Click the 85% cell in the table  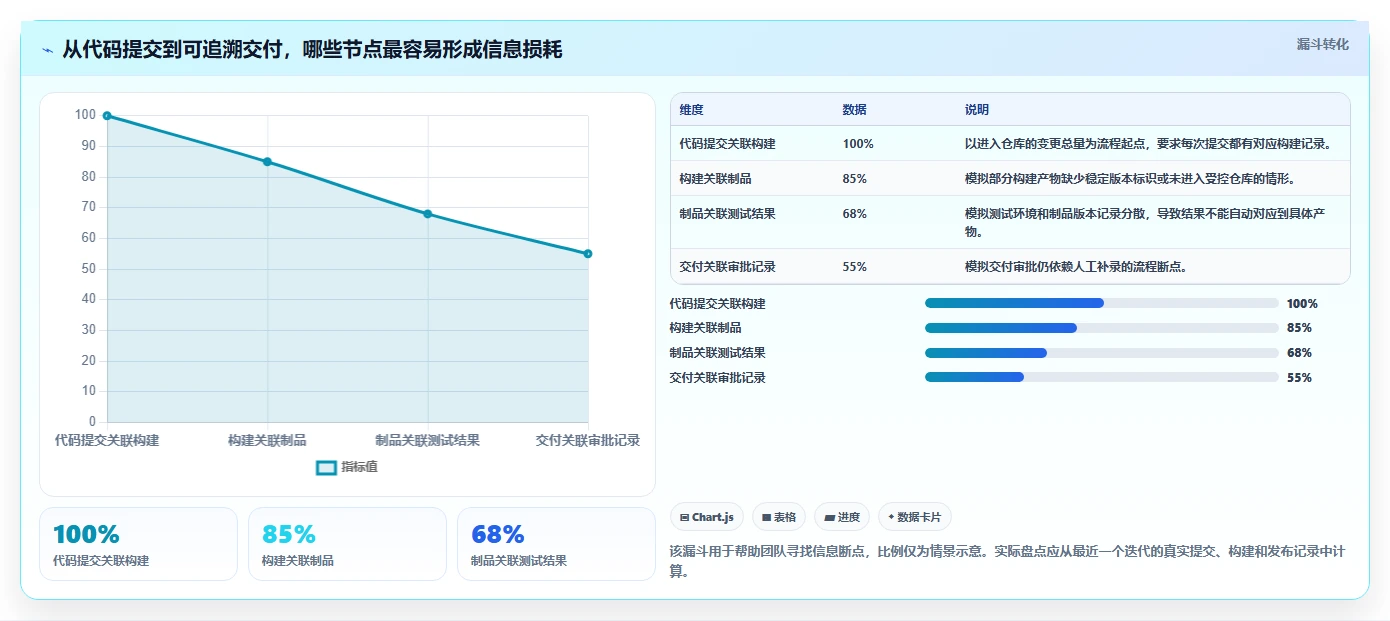(855, 179)
